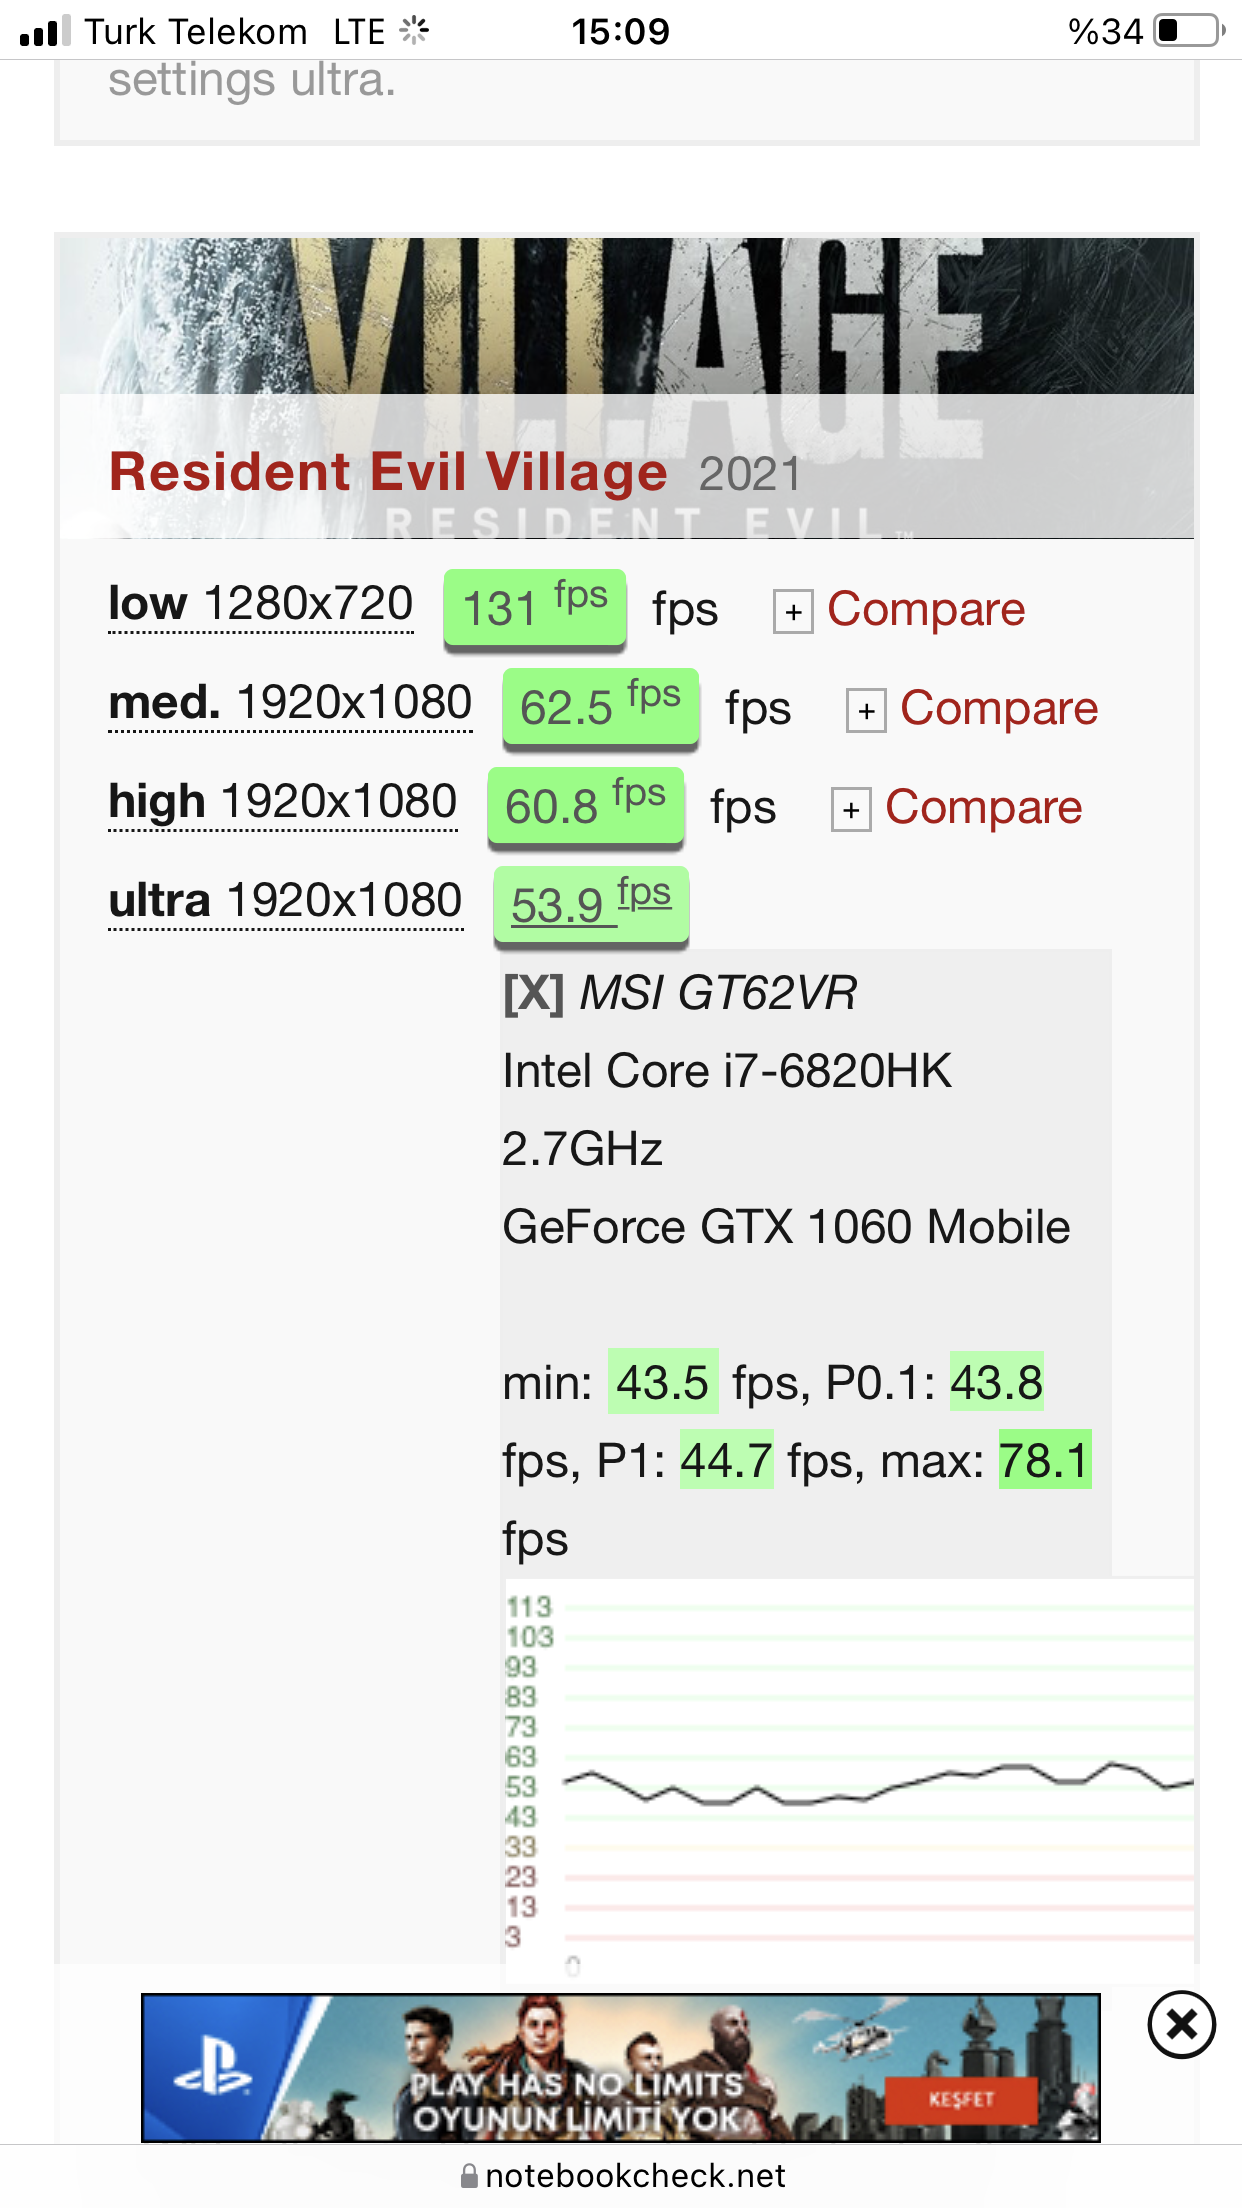Open the Resident Evil Village title link

(x=388, y=472)
